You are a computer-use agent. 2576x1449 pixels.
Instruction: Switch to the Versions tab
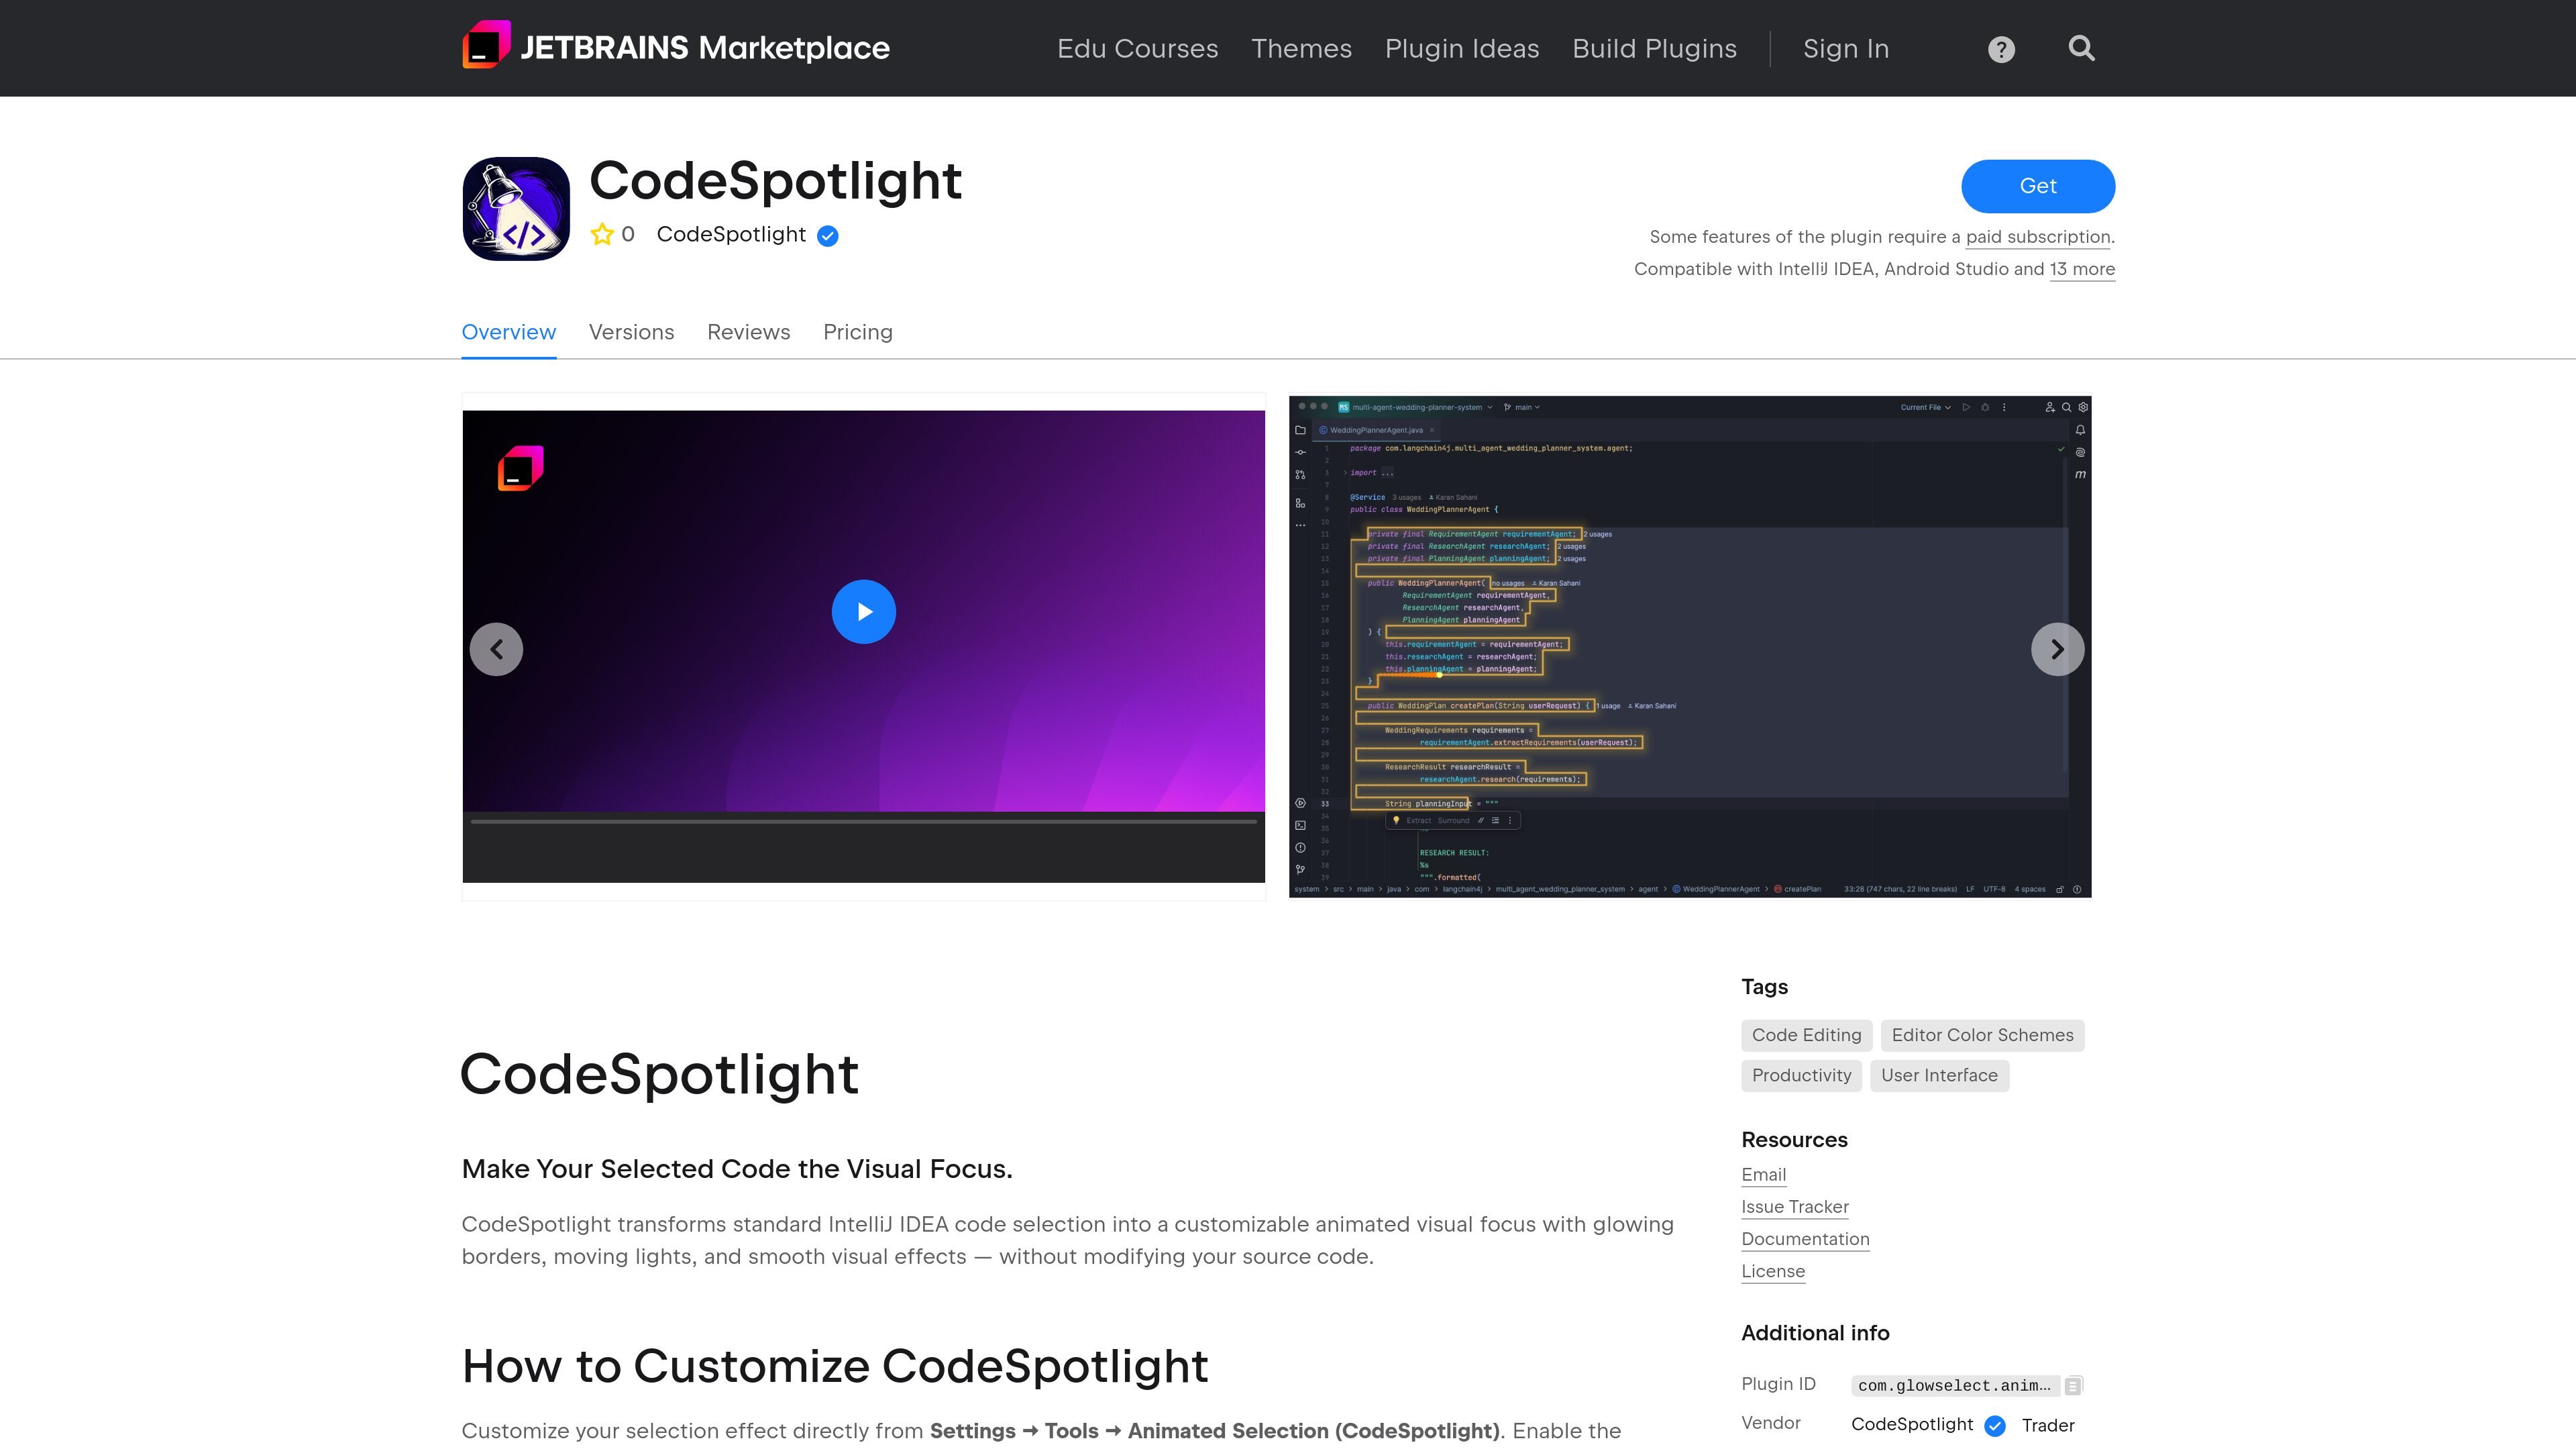(x=631, y=332)
